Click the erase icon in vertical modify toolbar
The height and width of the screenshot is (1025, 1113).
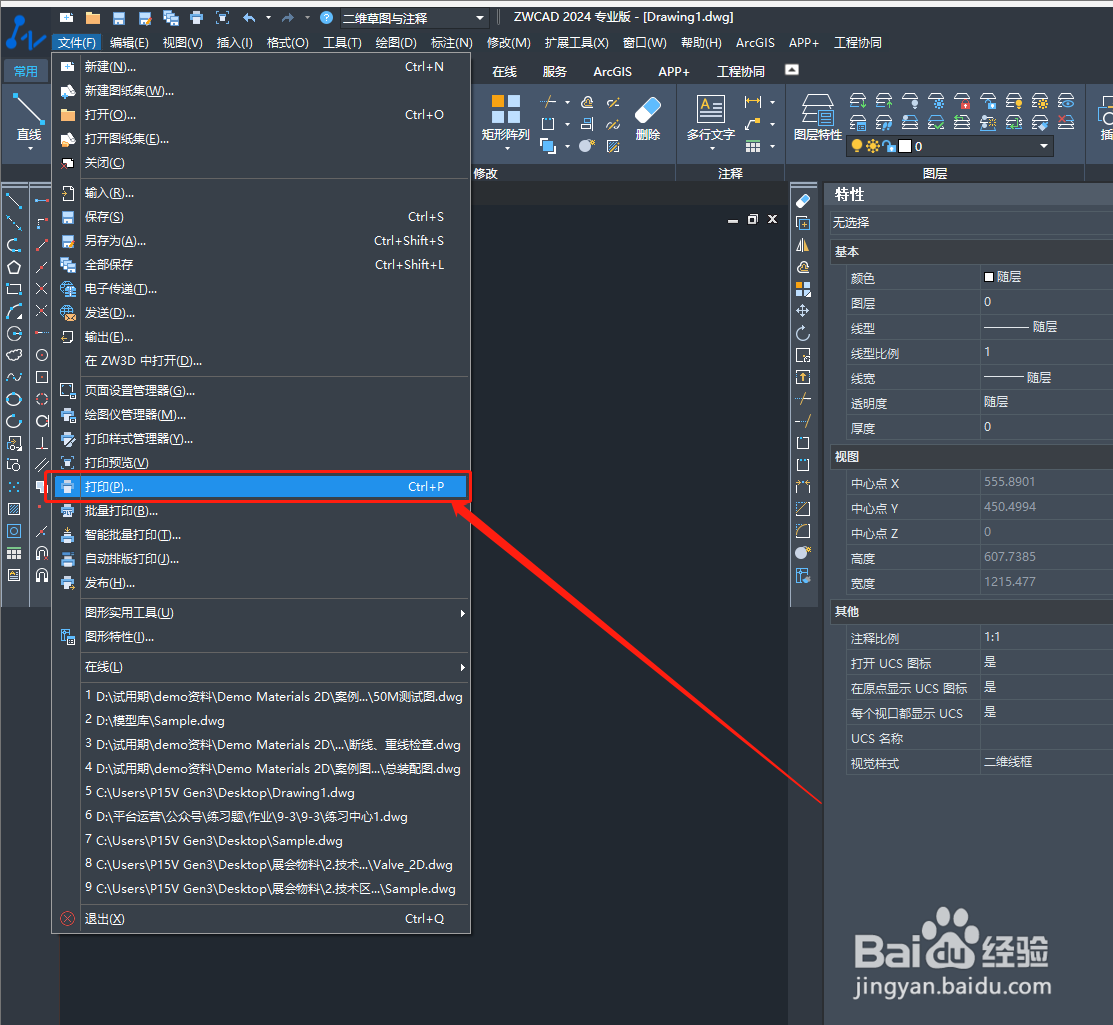coord(803,202)
